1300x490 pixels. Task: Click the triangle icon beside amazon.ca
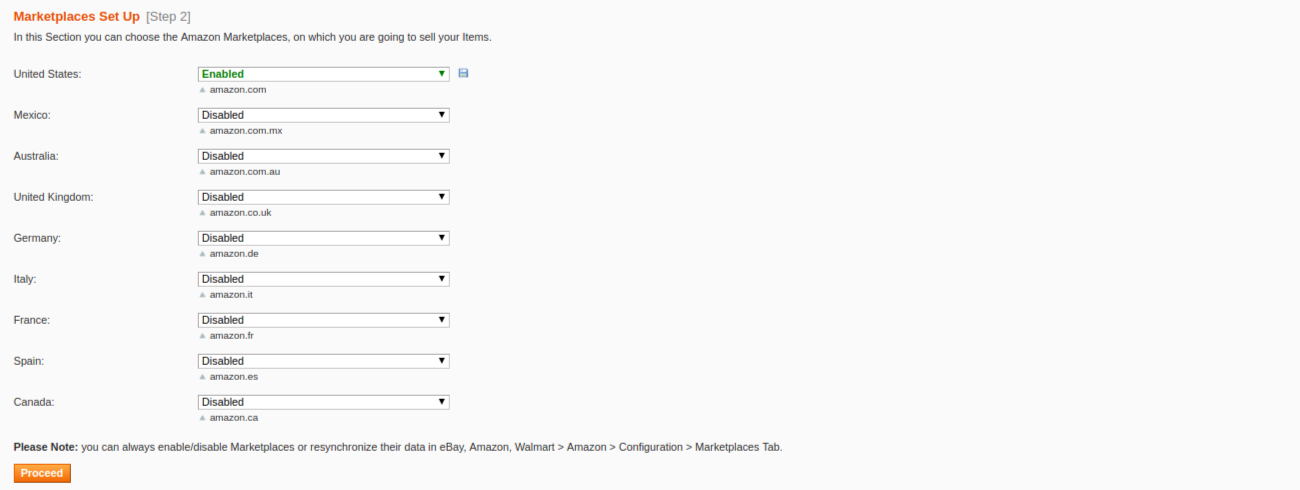pos(202,418)
